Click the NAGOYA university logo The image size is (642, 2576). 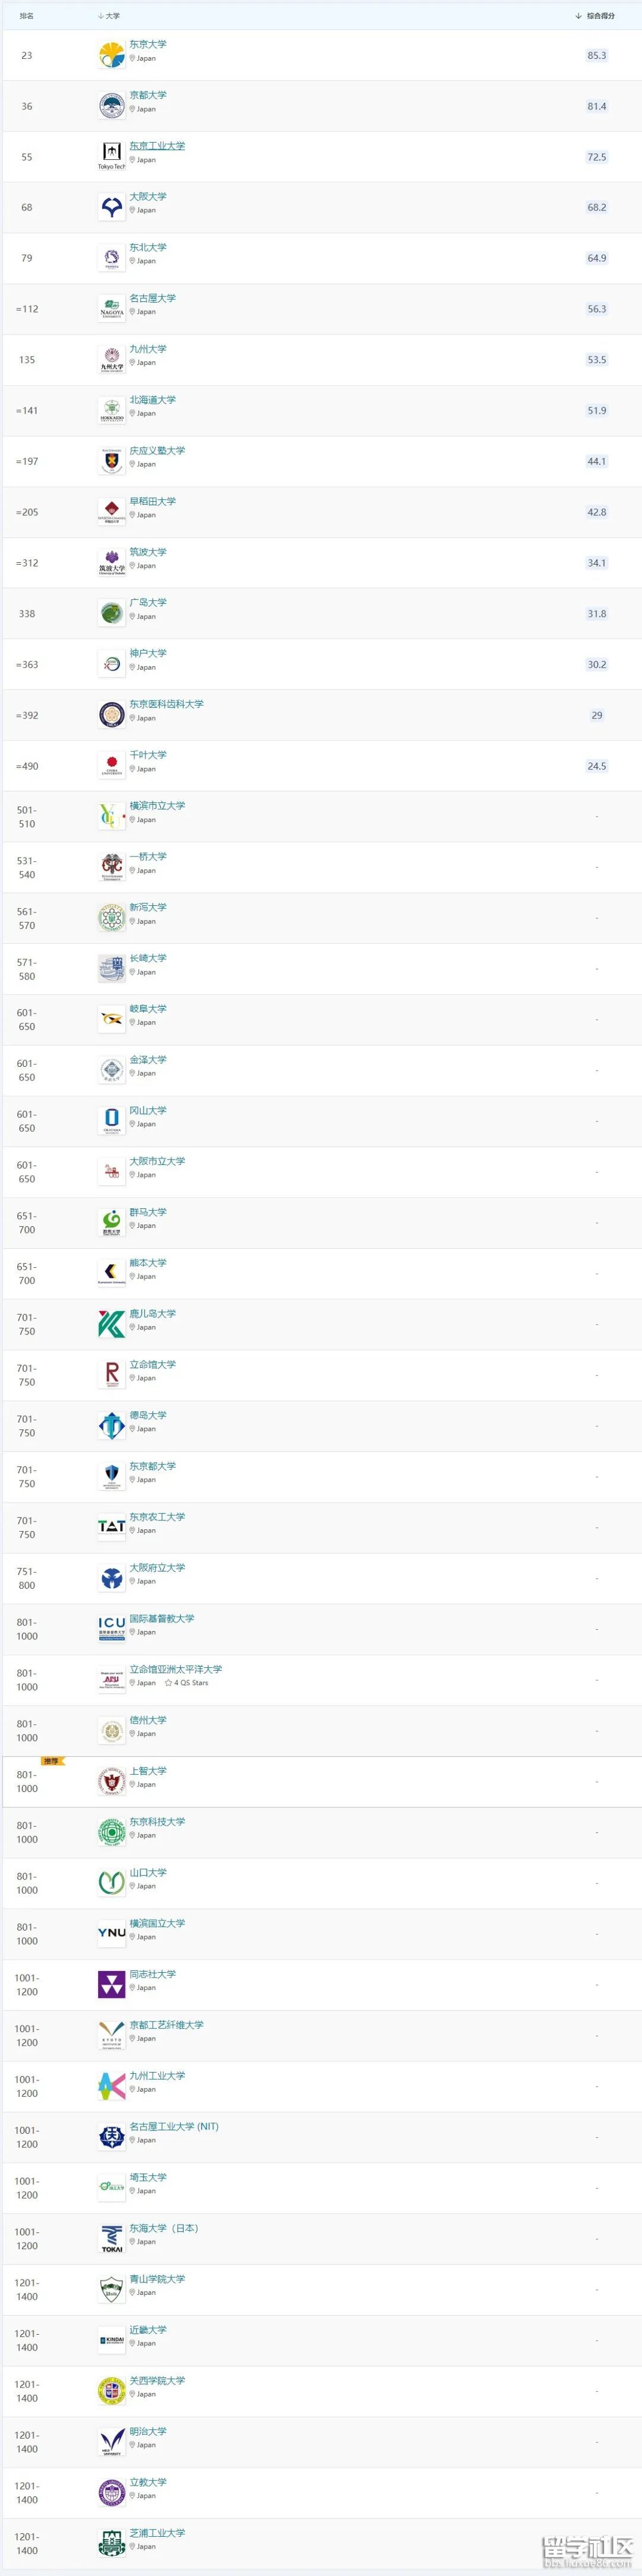(x=111, y=308)
